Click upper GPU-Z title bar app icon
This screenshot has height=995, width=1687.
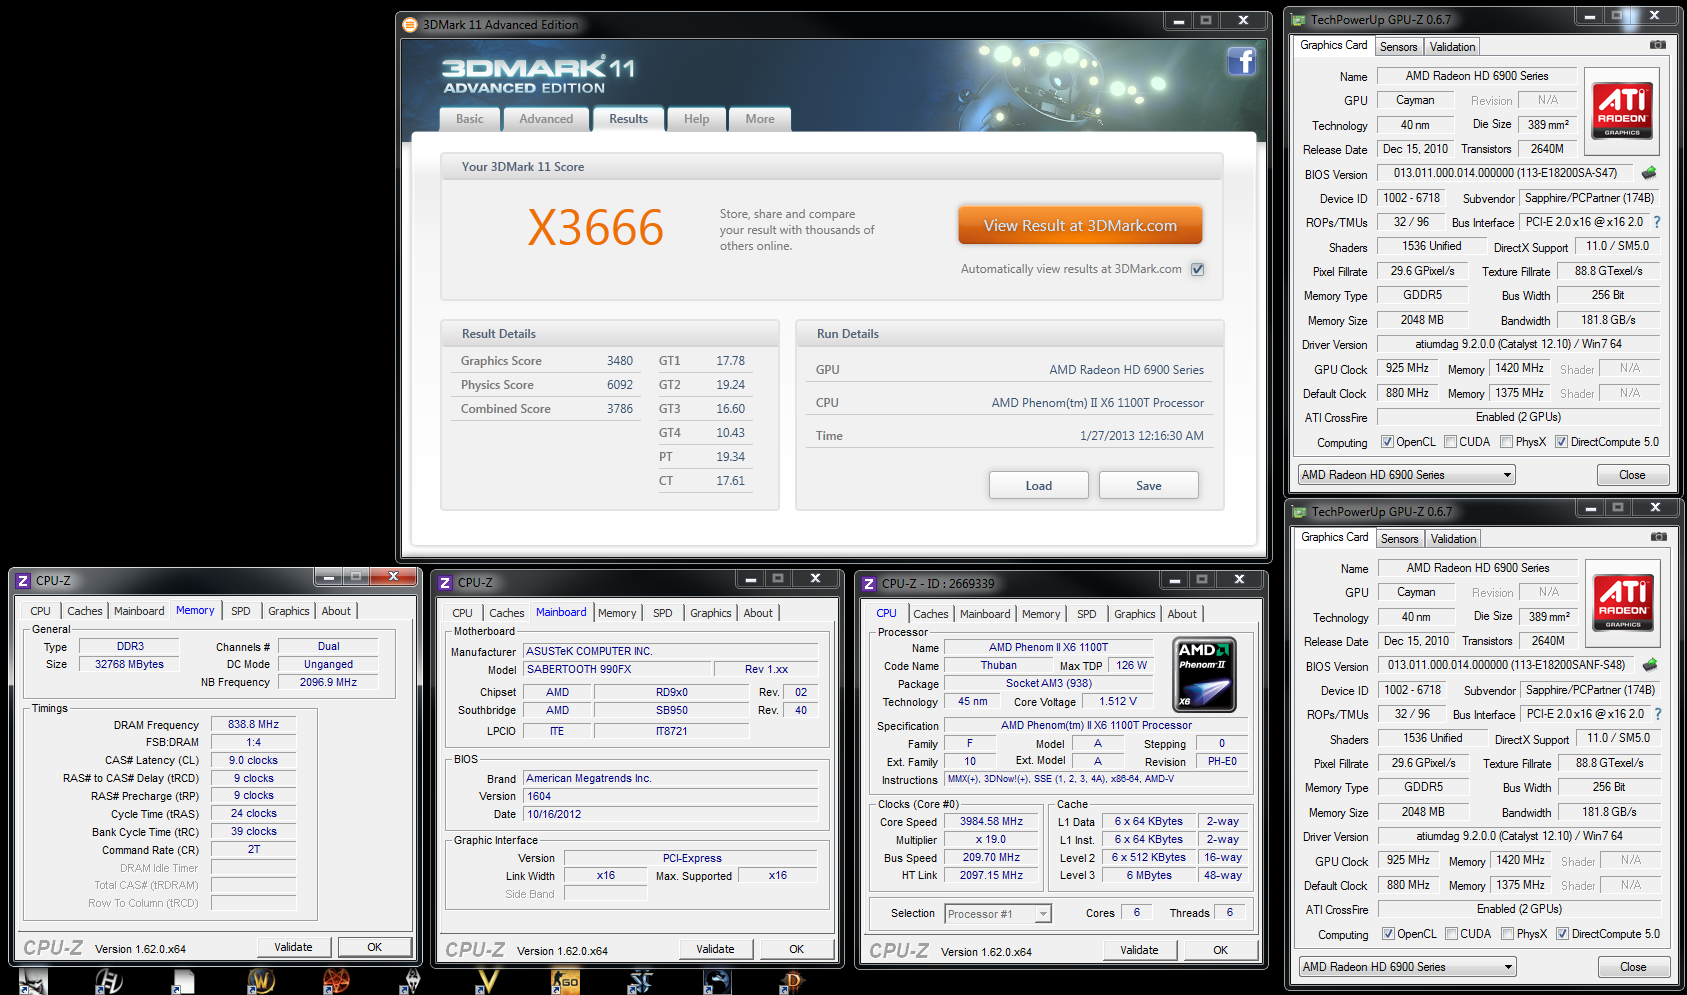pos(1298,19)
